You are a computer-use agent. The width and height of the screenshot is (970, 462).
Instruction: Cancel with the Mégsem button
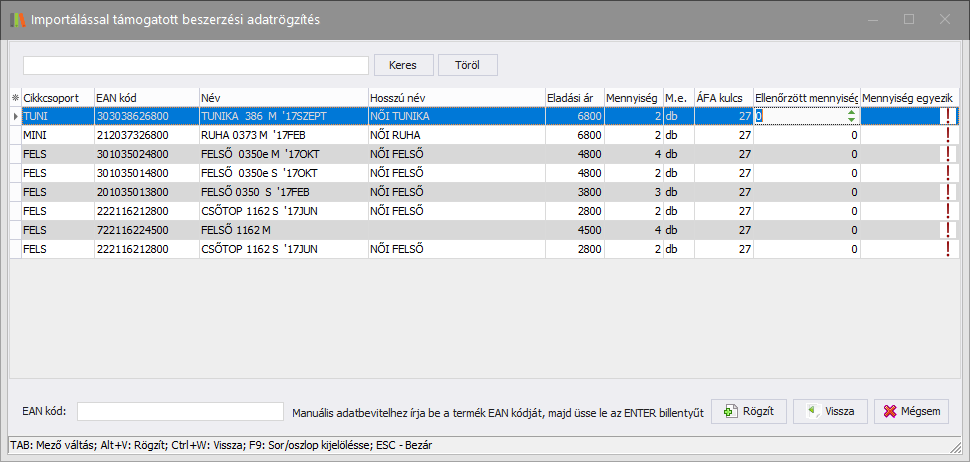click(x=911, y=411)
